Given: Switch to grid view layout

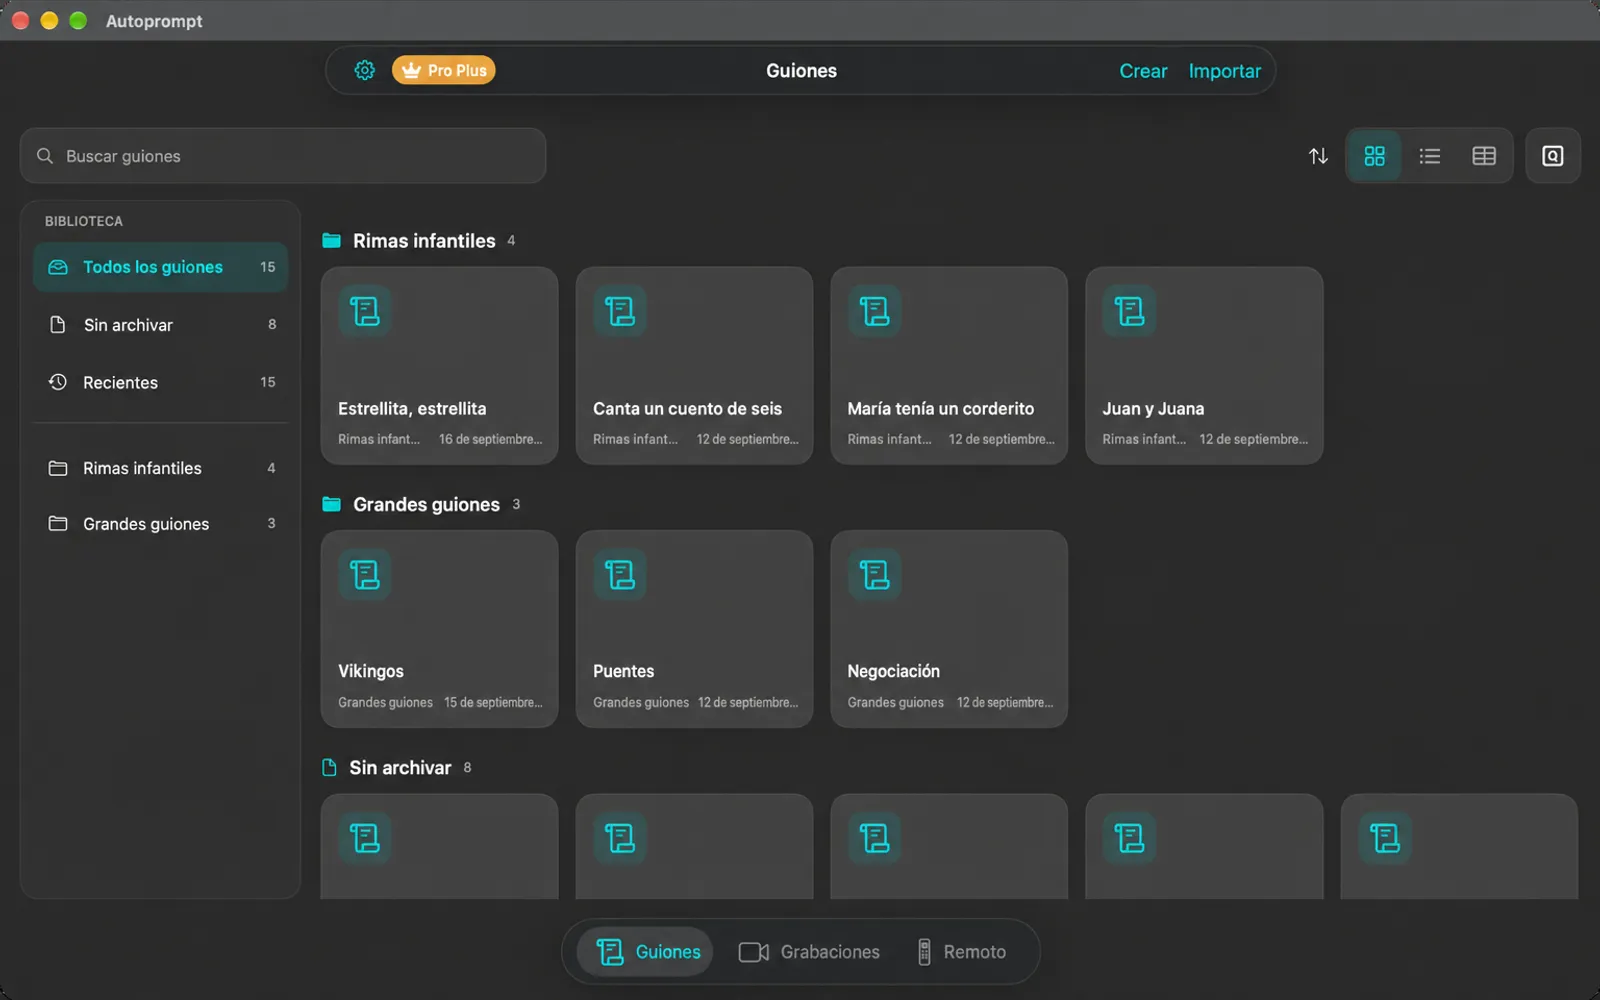Looking at the screenshot, I should (x=1374, y=156).
